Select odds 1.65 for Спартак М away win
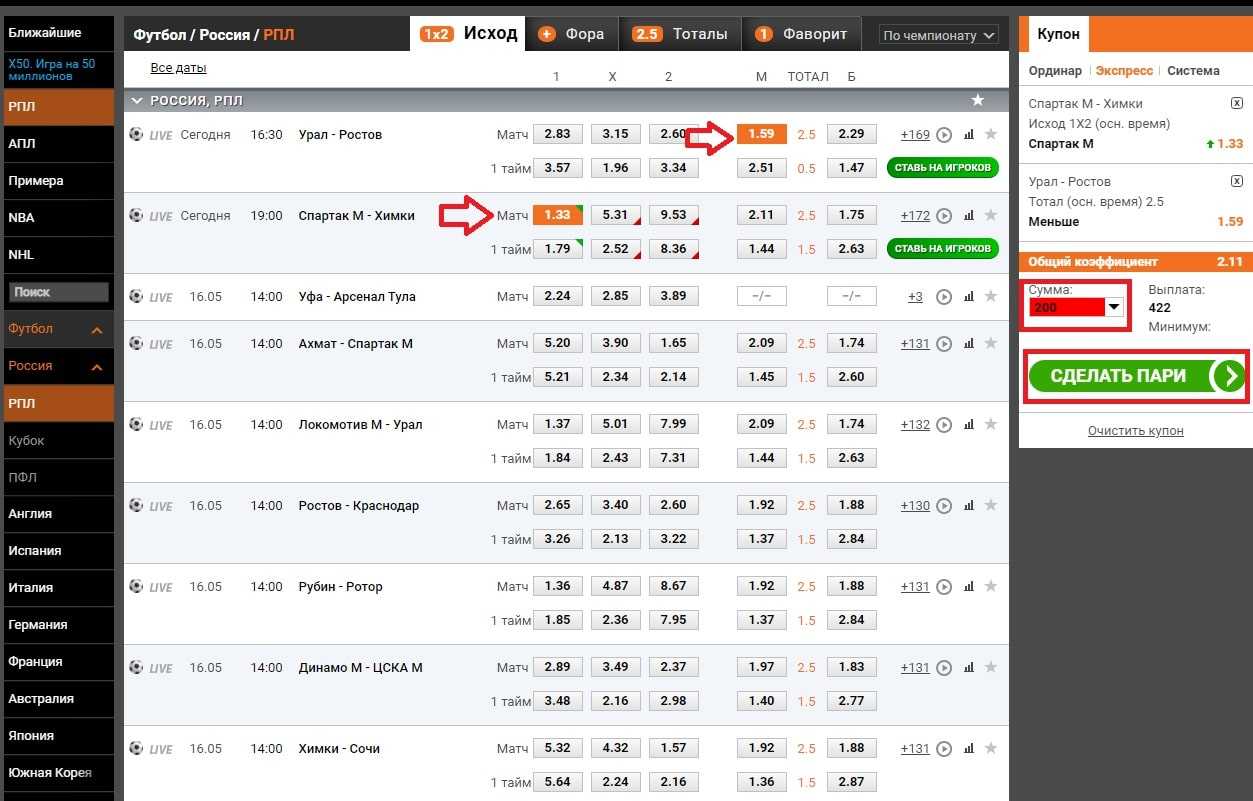Viewport: 1253px width, 801px height. pyautogui.click(x=674, y=343)
